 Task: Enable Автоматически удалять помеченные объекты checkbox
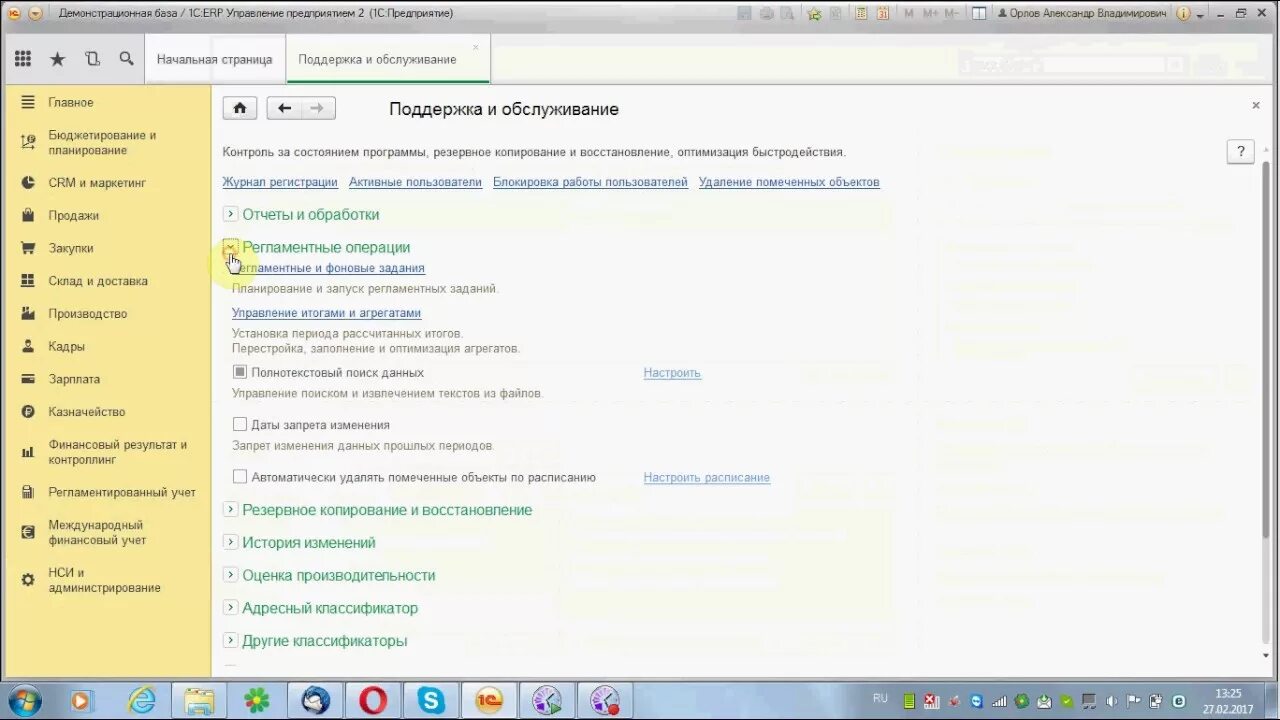click(x=240, y=477)
